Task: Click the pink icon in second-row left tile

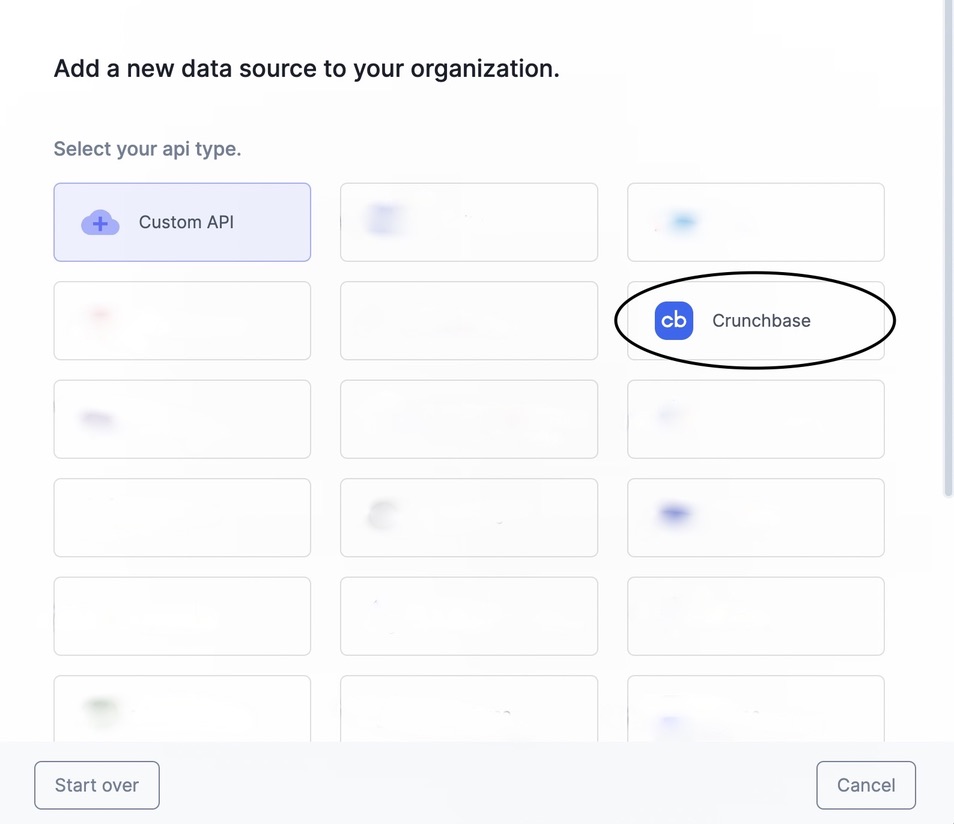Action: 95,315
